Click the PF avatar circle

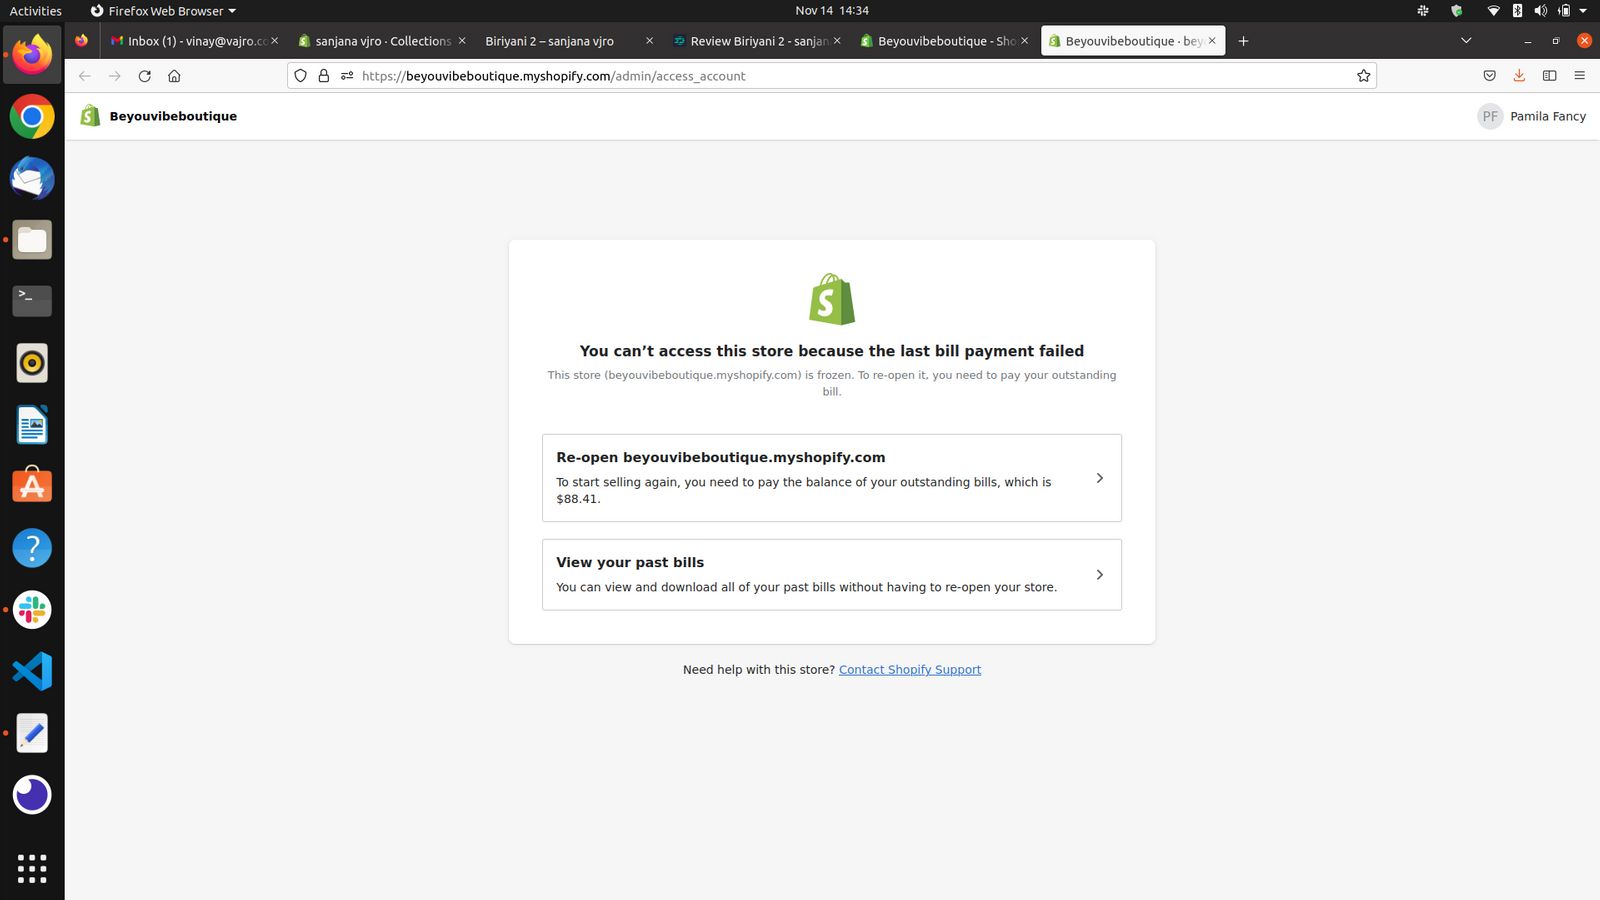pyautogui.click(x=1490, y=116)
